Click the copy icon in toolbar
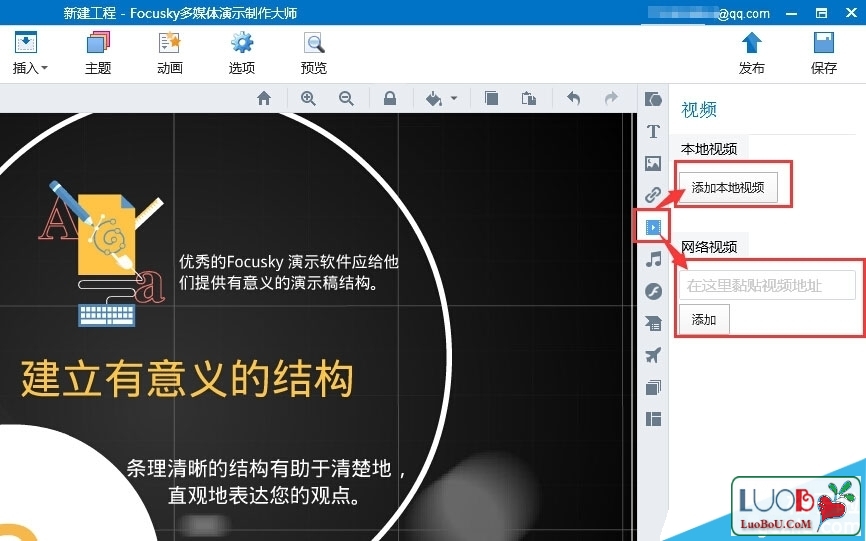Viewport: 866px width, 541px height. pos(491,98)
